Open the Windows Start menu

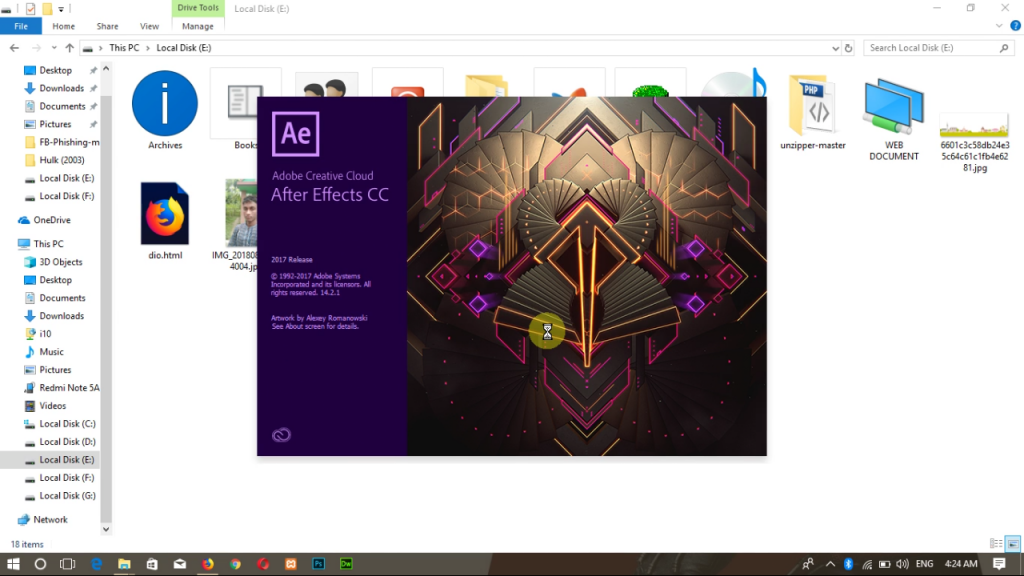pos(13,564)
